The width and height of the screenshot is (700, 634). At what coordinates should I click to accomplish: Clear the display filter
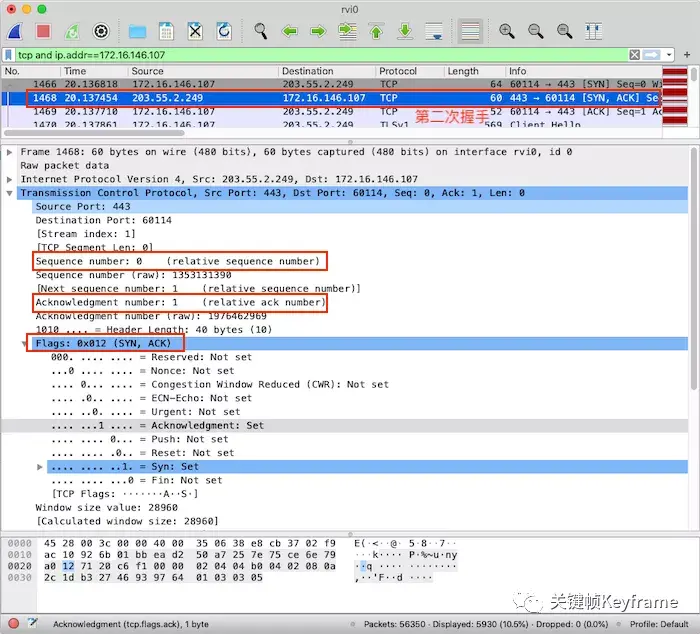pos(634,55)
